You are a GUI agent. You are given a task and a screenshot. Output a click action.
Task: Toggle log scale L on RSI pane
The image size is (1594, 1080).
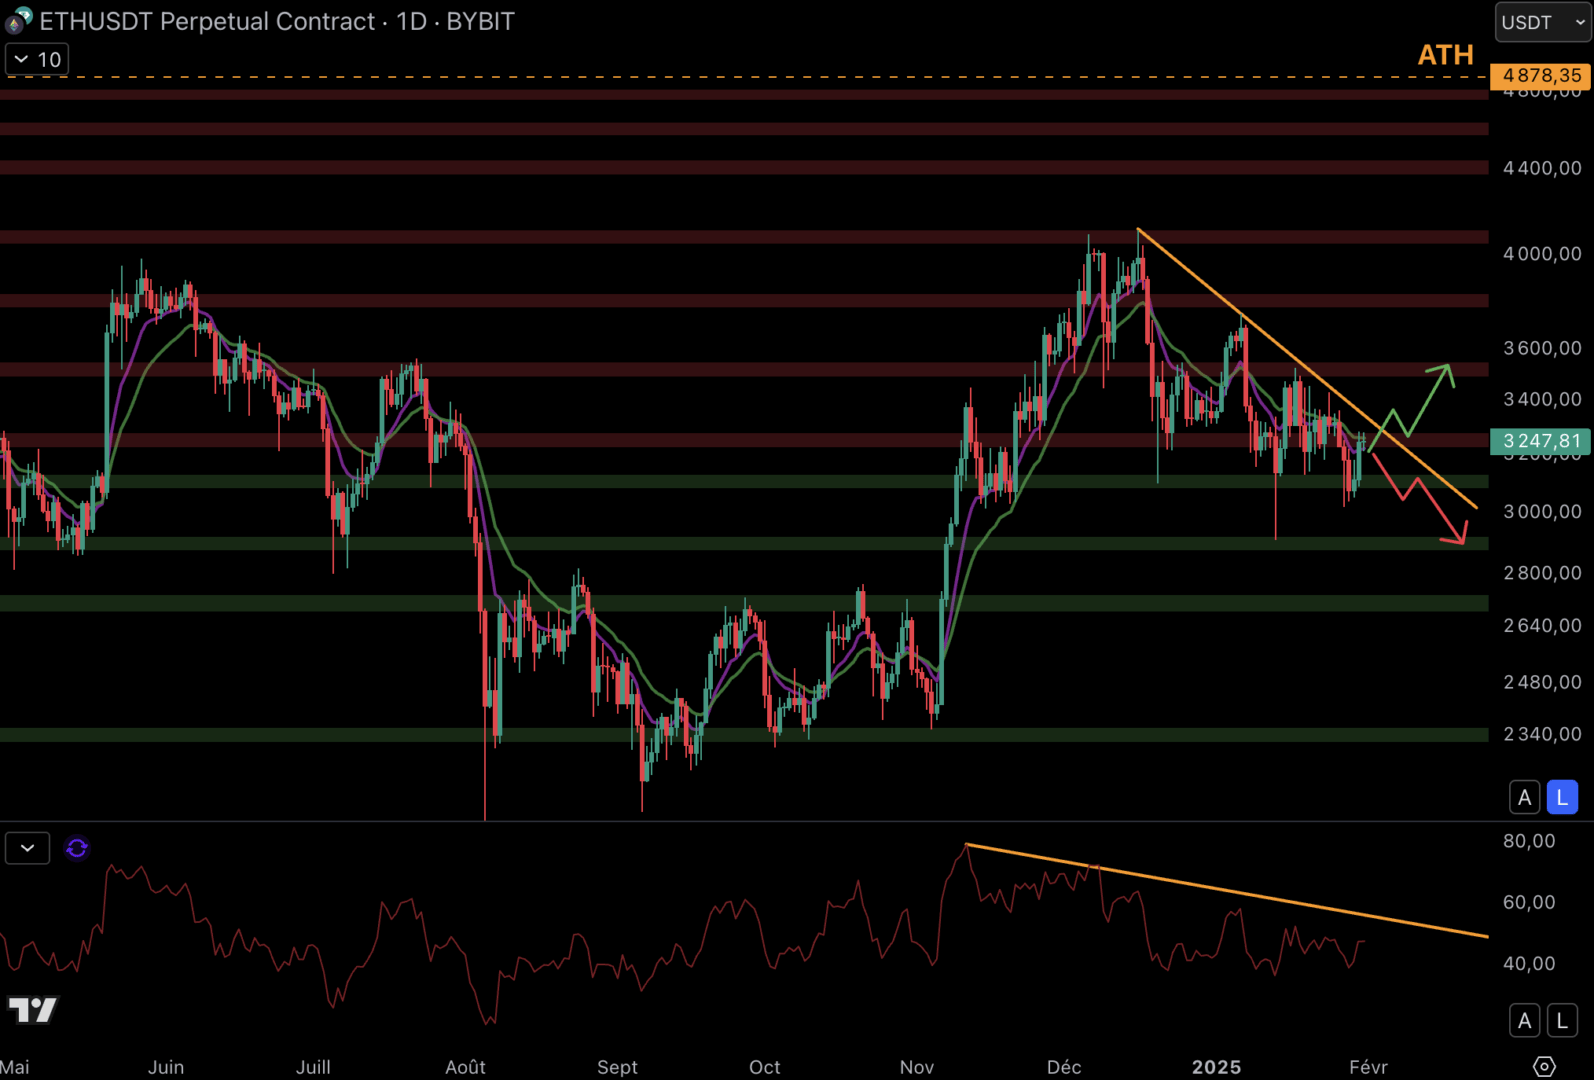coord(1562,1020)
